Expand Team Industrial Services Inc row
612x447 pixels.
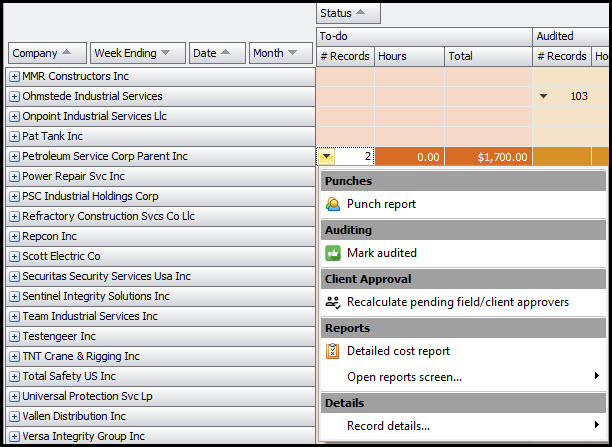14,316
